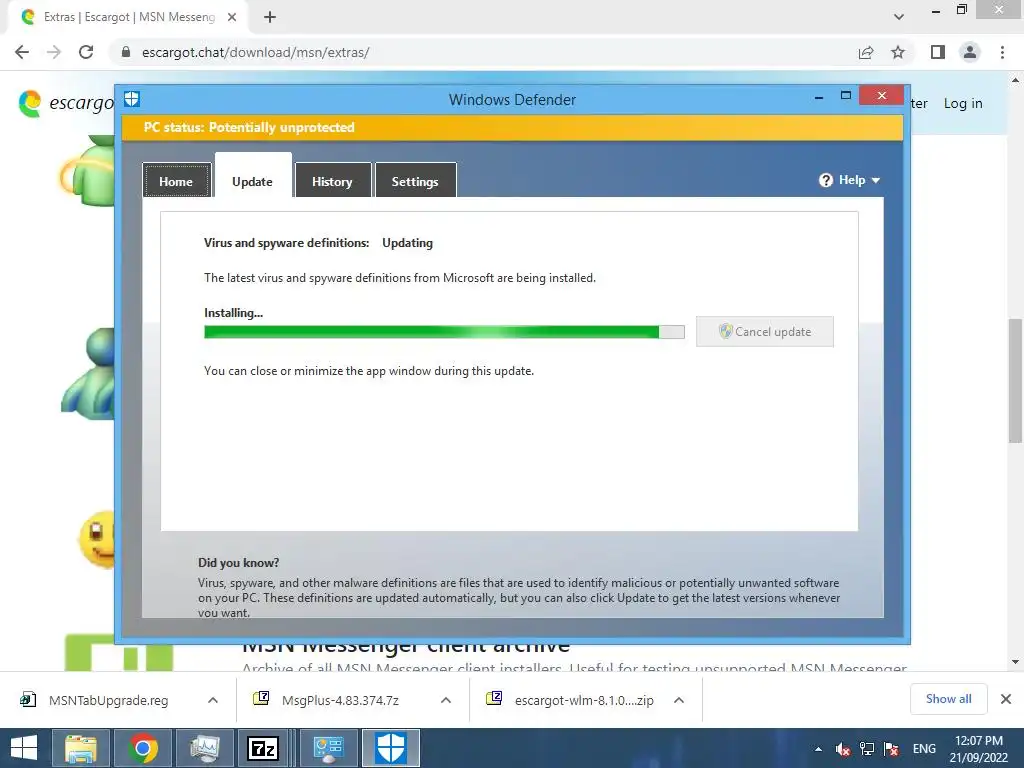1024x768 pixels.
Task: Open Chrome tab search chevron
Action: (x=899, y=17)
